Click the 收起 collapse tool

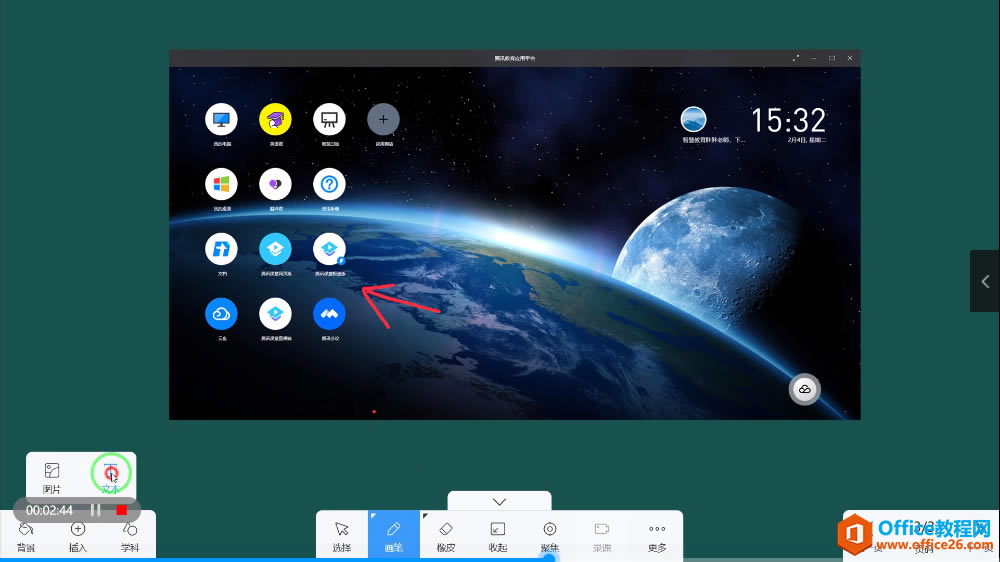pyautogui.click(x=497, y=536)
